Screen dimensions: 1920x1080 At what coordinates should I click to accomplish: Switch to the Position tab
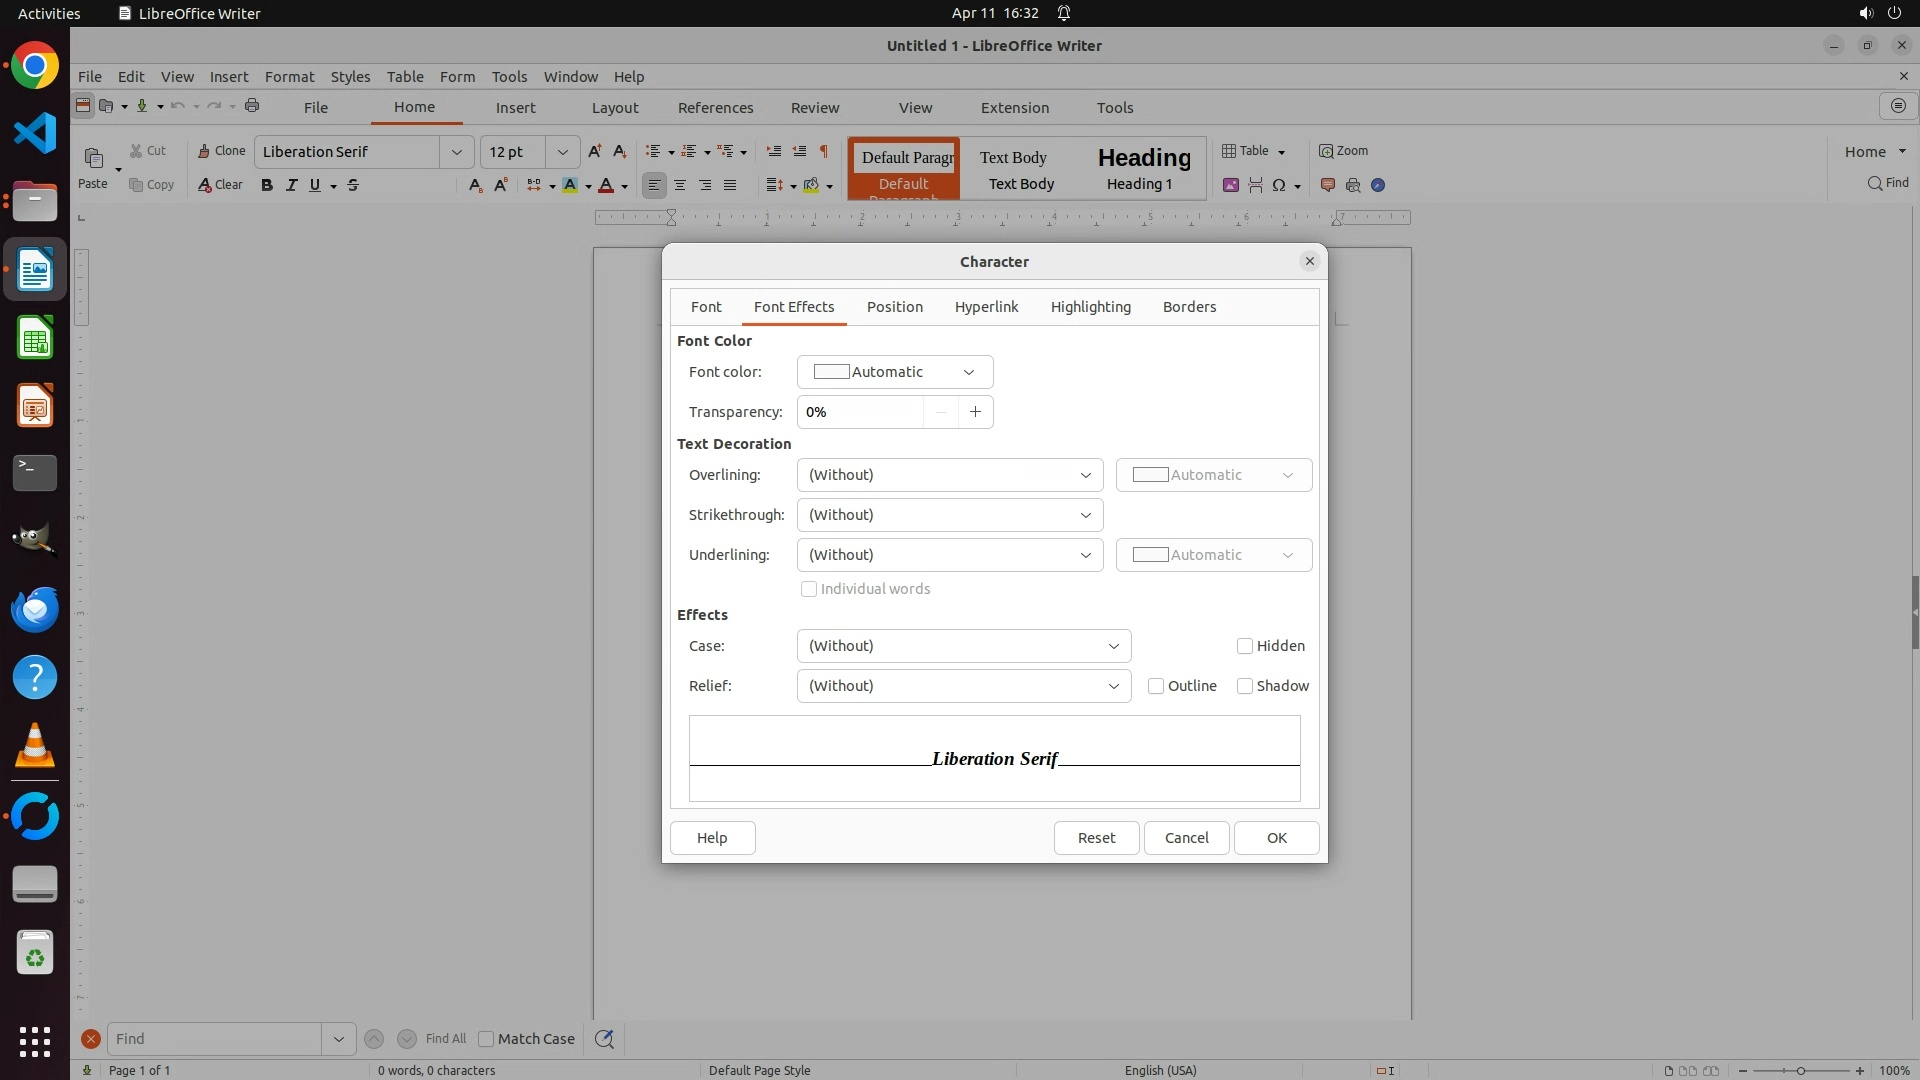click(x=894, y=307)
